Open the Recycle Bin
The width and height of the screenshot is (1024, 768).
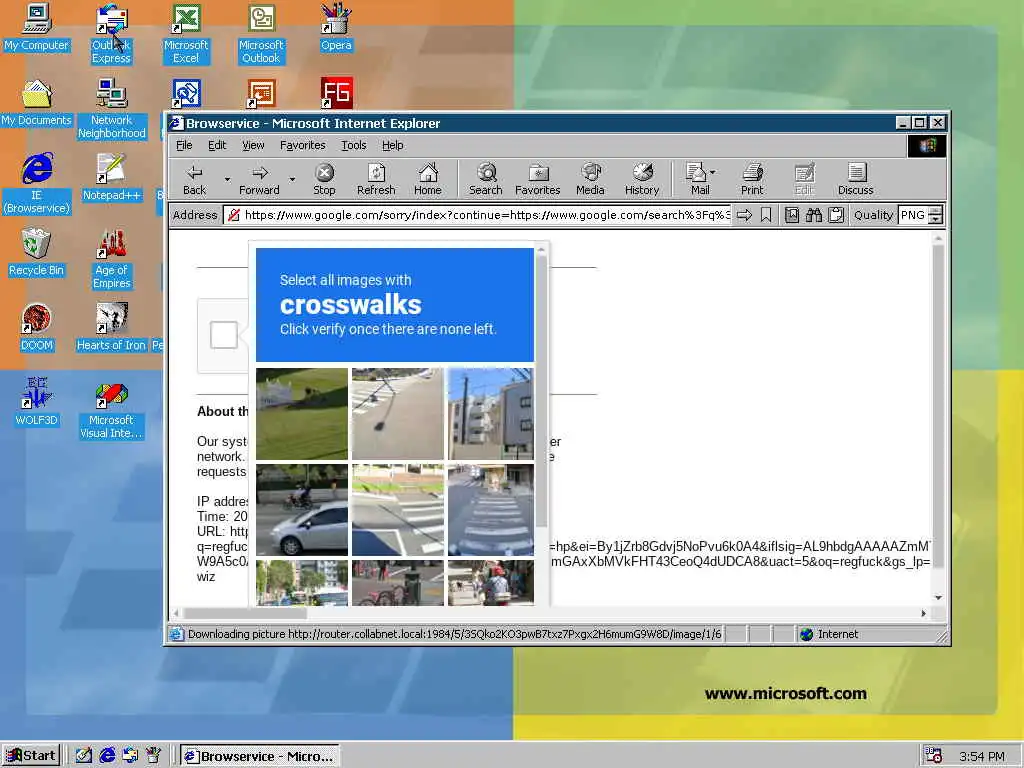coord(37,253)
